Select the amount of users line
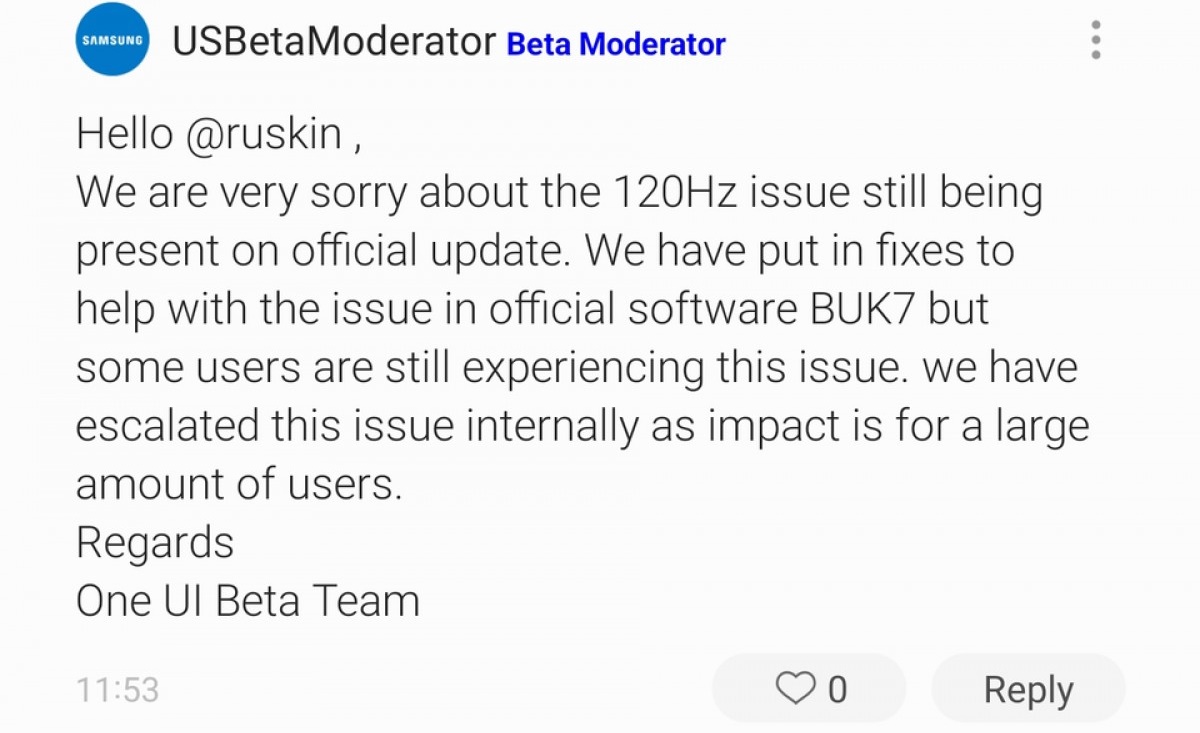Image resolution: width=1200 pixels, height=733 pixels. [x=238, y=484]
